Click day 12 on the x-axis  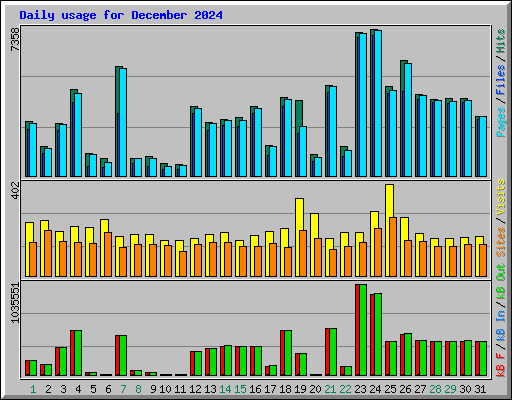coord(195,389)
